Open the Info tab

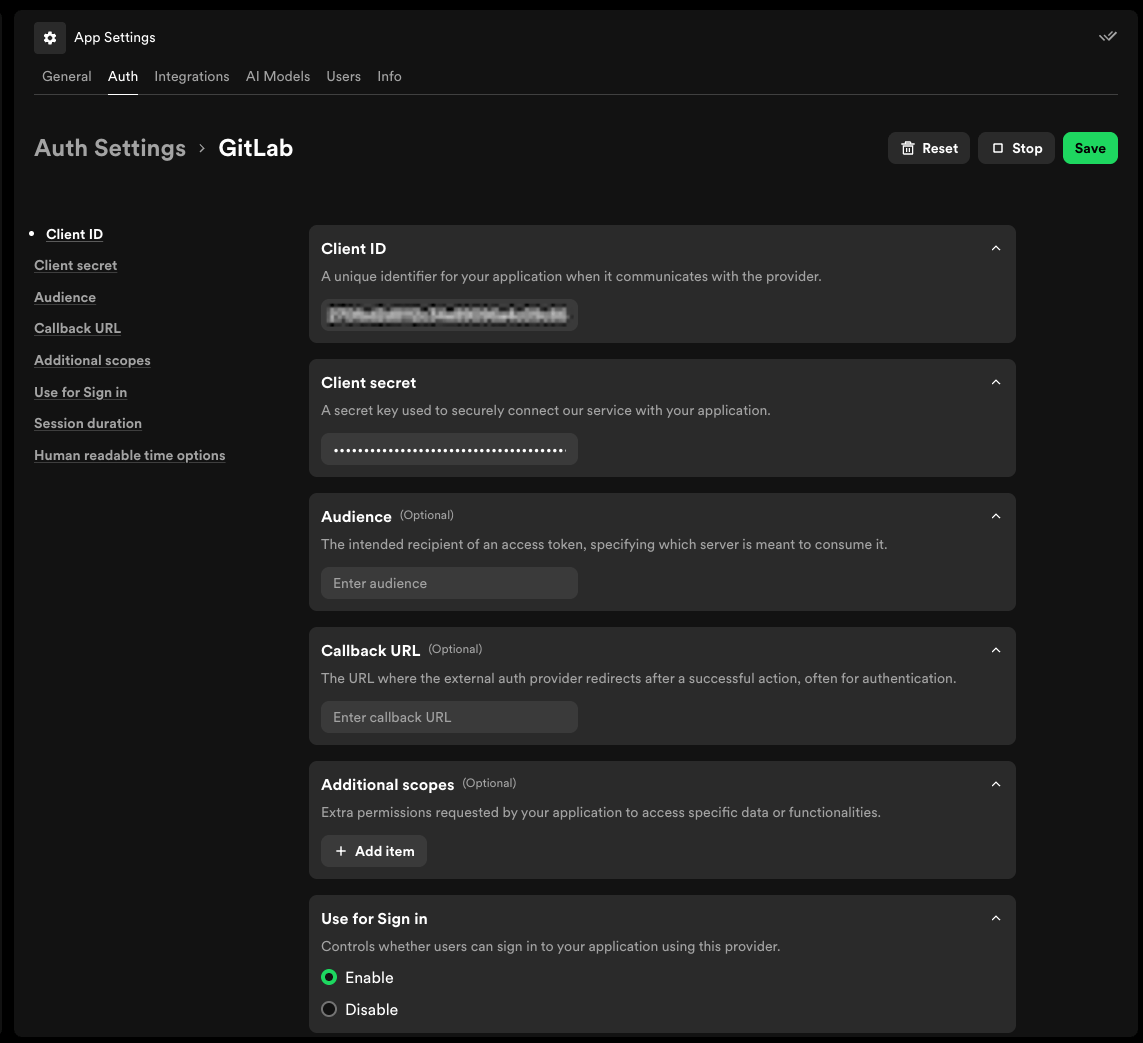click(x=389, y=77)
